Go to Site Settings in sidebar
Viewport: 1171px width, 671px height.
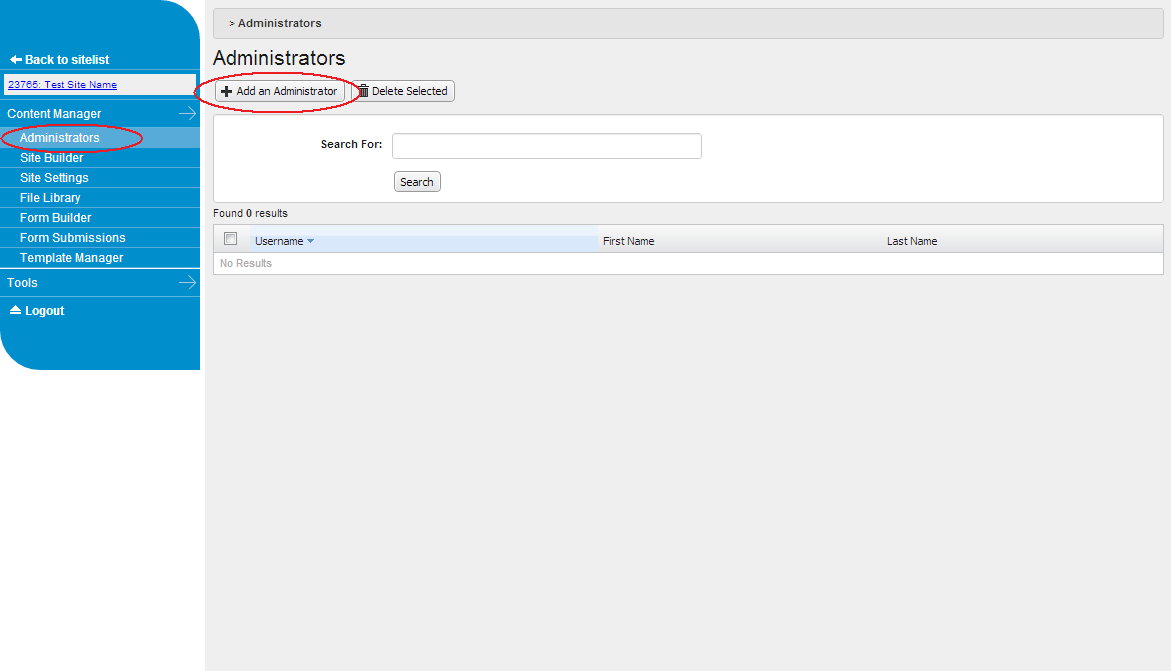click(x=54, y=178)
